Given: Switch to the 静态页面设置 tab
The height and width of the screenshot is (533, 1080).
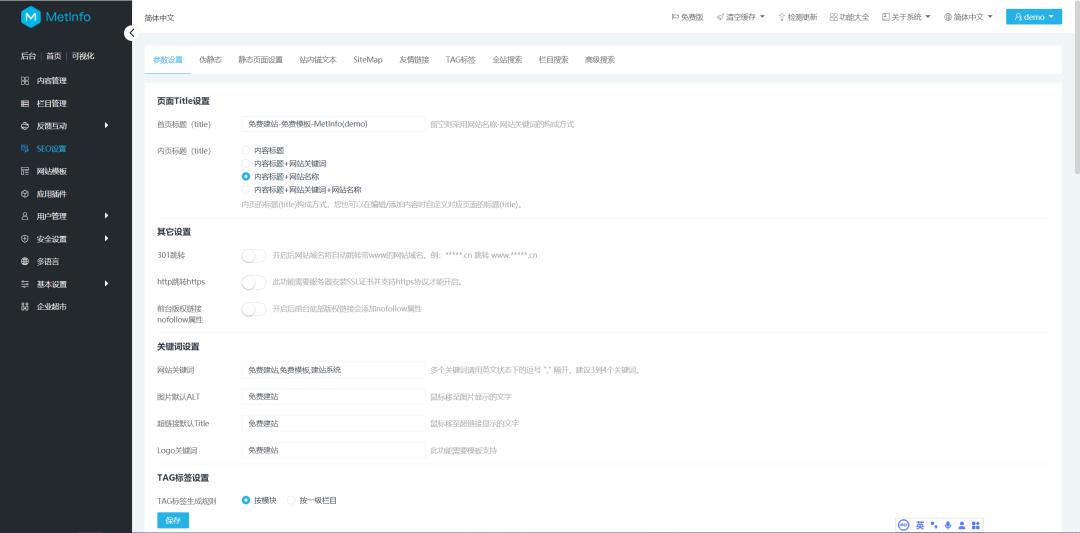Looking at the screenshot, I should pyautogui.click(x=260, y=60).
